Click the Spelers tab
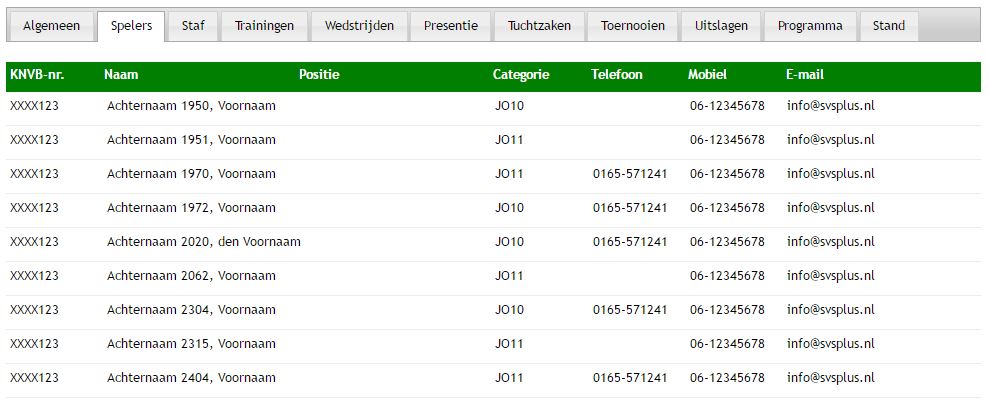The height and width of the screenshot is (407, 989). [x=132, y=25]
